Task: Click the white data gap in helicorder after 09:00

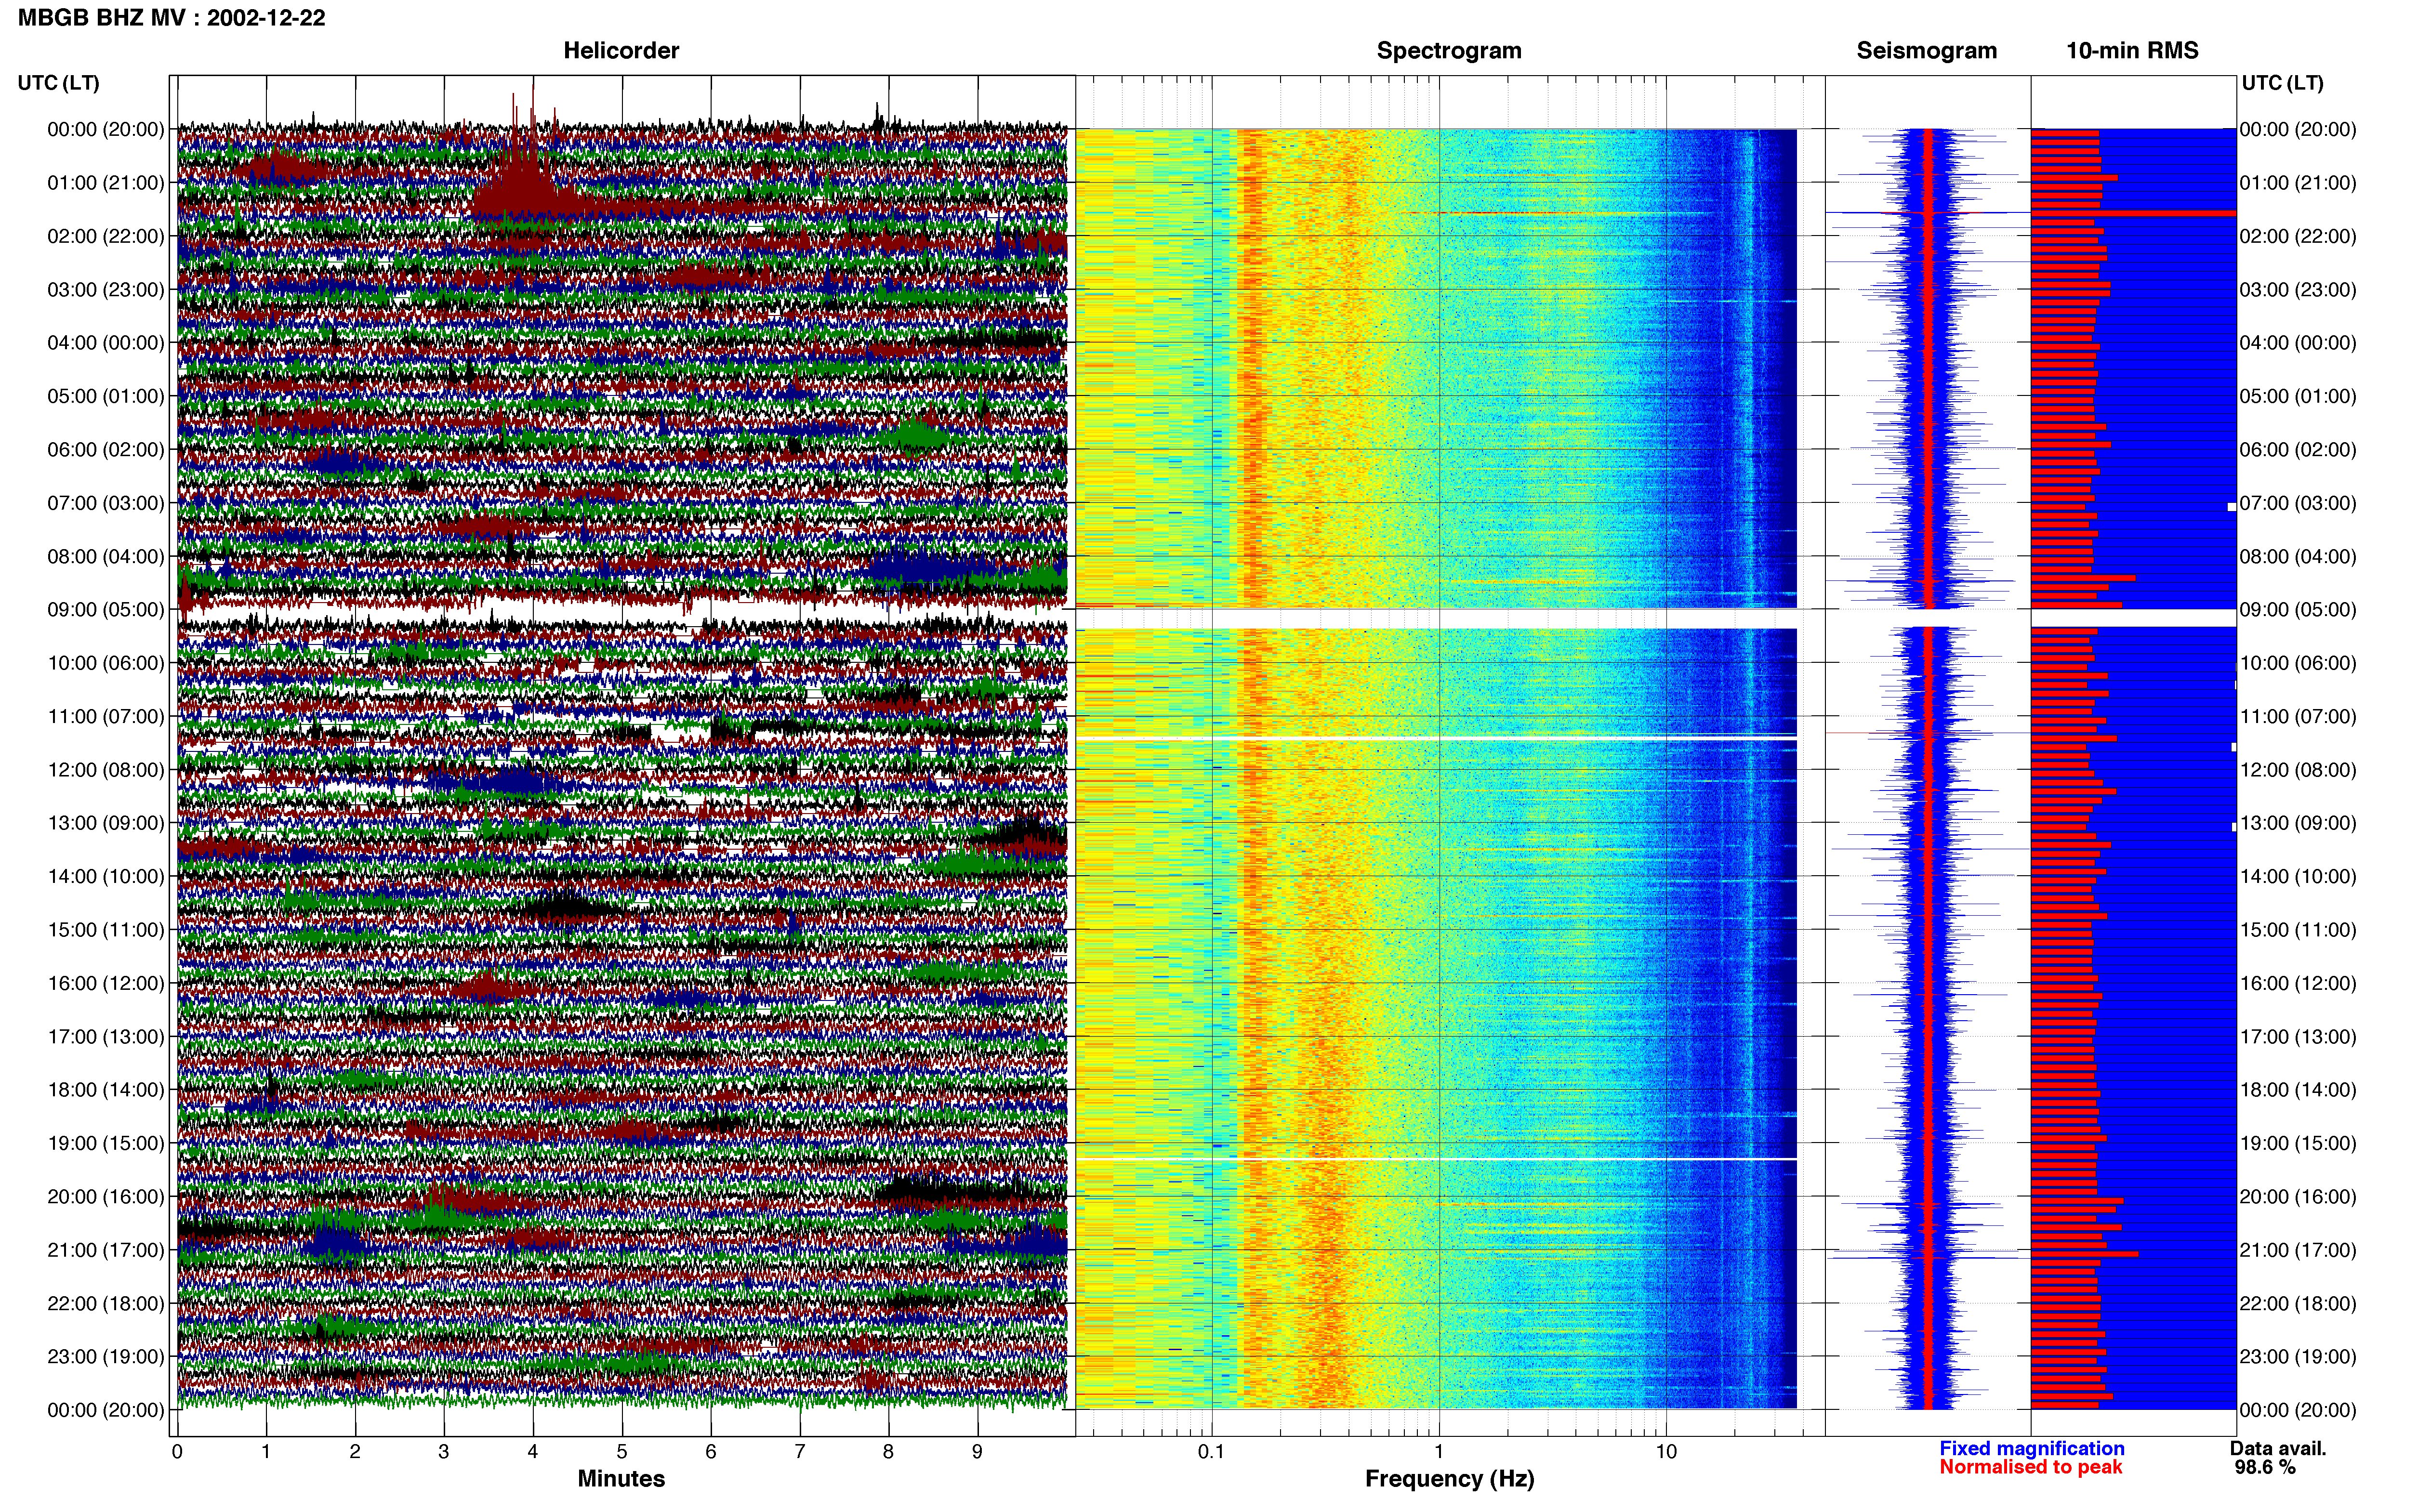Action: [x=621, y=613]
